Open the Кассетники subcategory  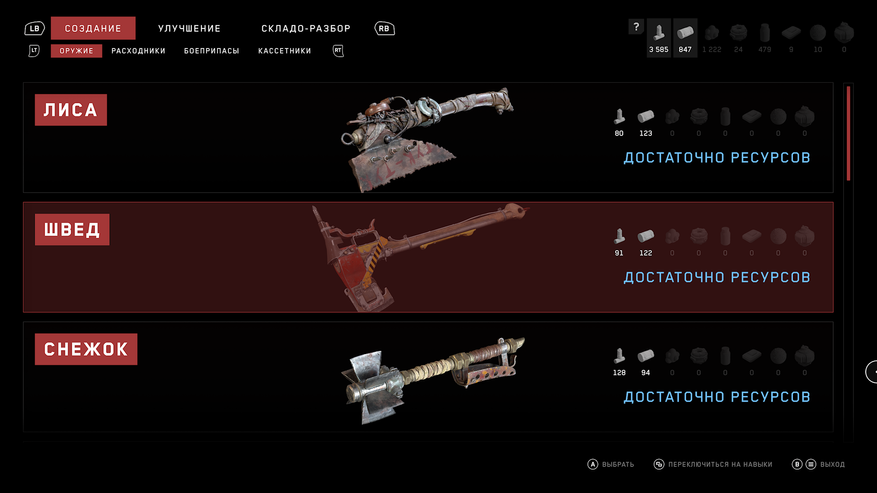284,51
